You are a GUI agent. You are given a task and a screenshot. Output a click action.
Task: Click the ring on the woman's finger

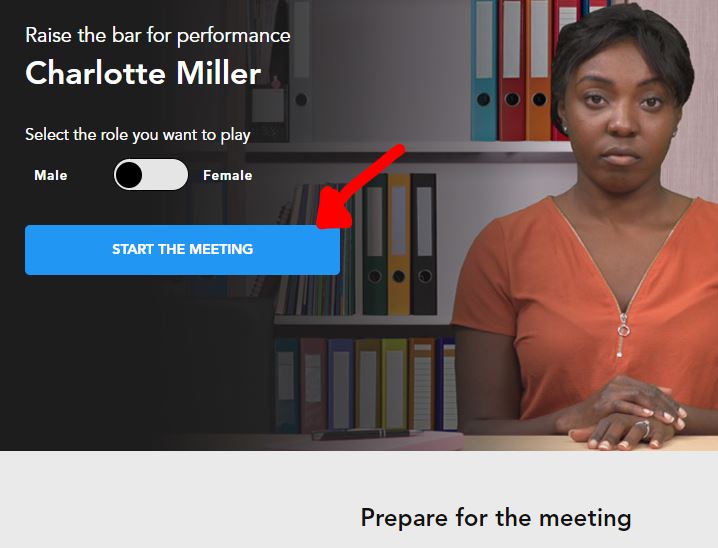642,429
